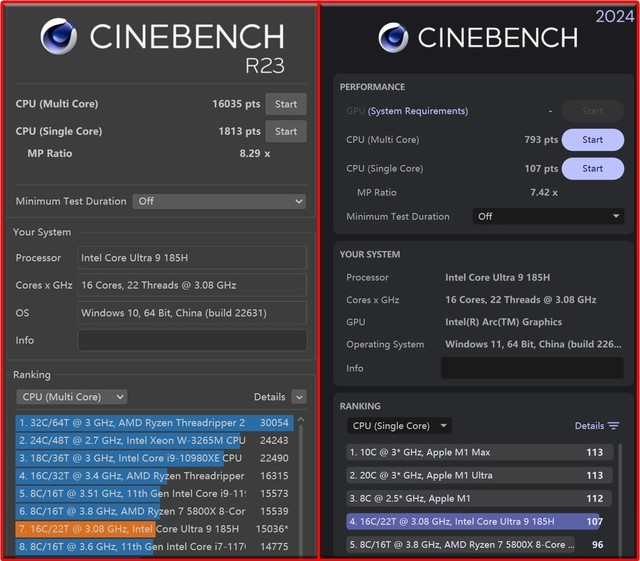Click the GPU Start button in Cinebench 2024
The width and height of the screenshot is (640, 561).
pos(592,111)
